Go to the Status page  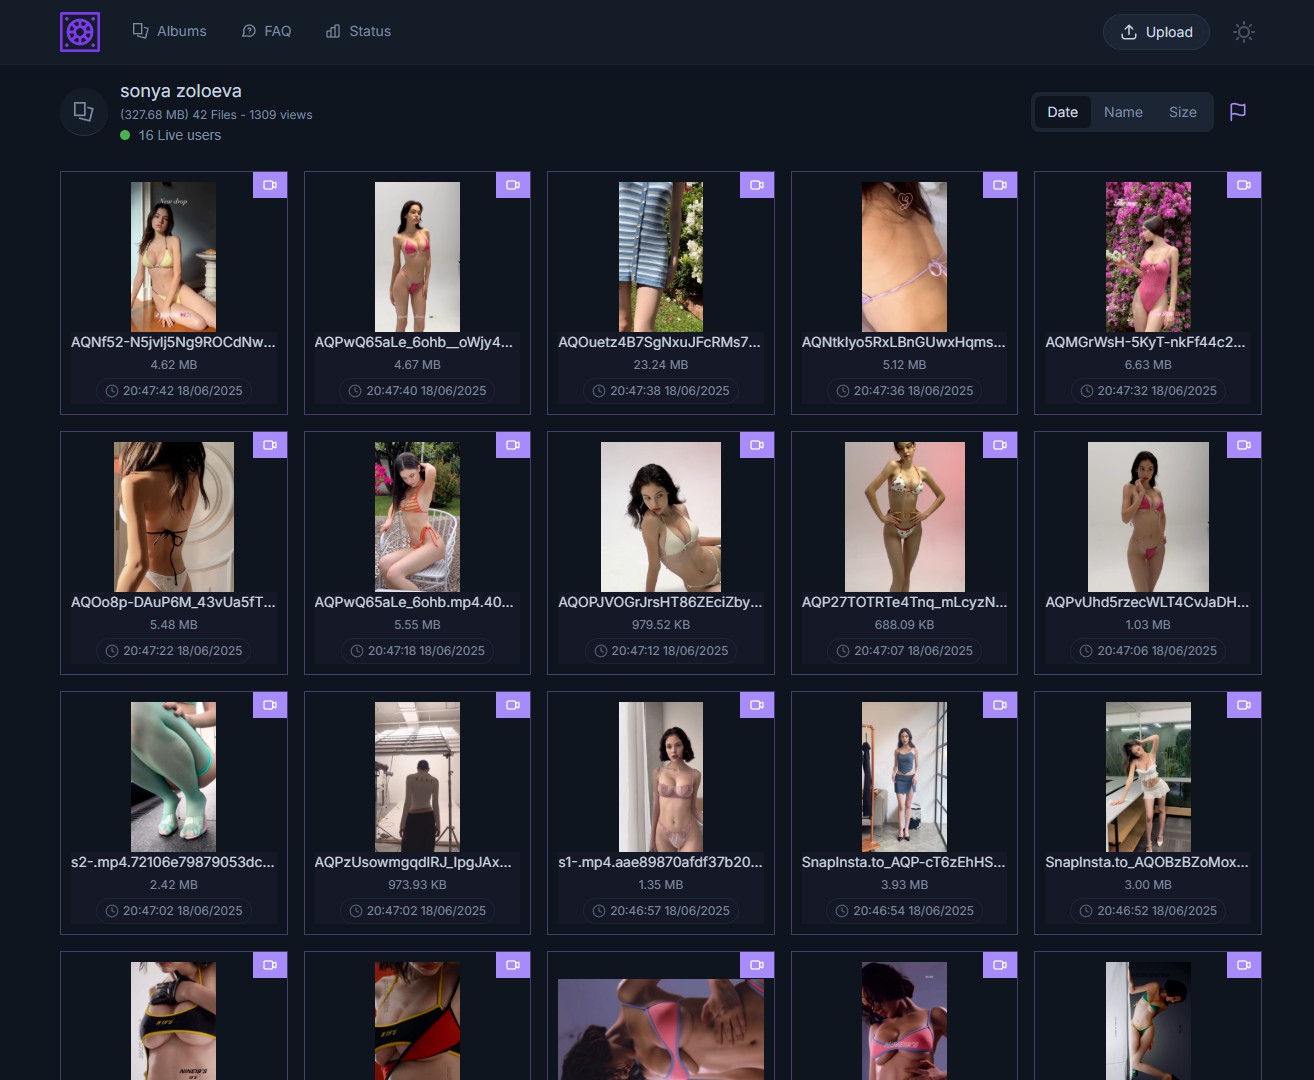click(358, 31)
